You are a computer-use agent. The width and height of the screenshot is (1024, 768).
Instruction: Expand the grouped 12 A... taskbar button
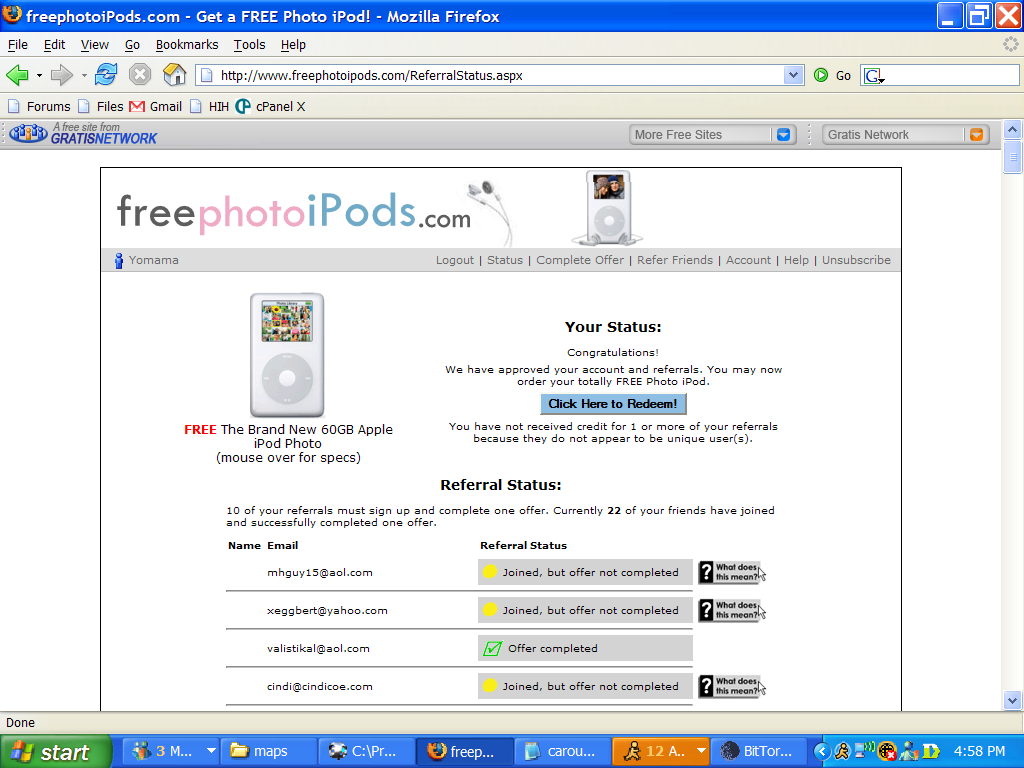701,751
